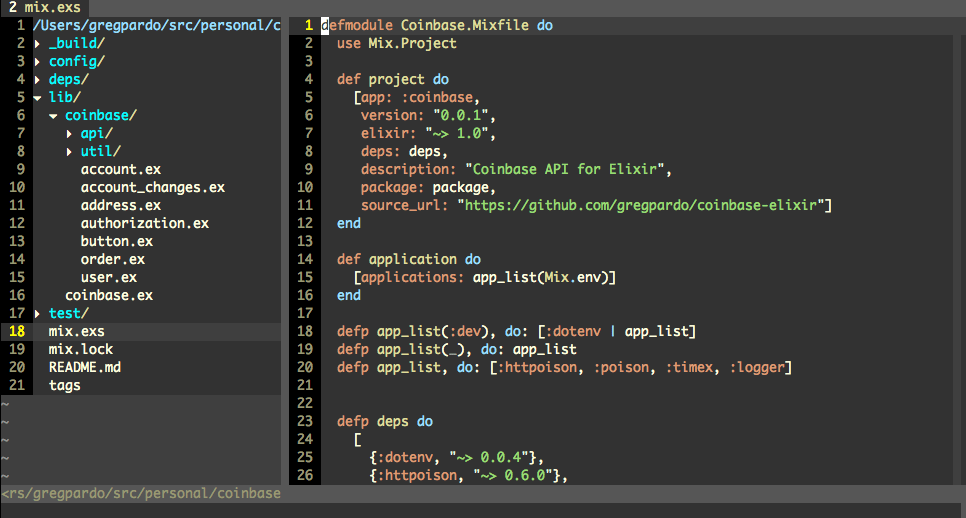This screenshot has height=518, width=966.
Task: Open button.ex file
Action: tap(117, 241)
